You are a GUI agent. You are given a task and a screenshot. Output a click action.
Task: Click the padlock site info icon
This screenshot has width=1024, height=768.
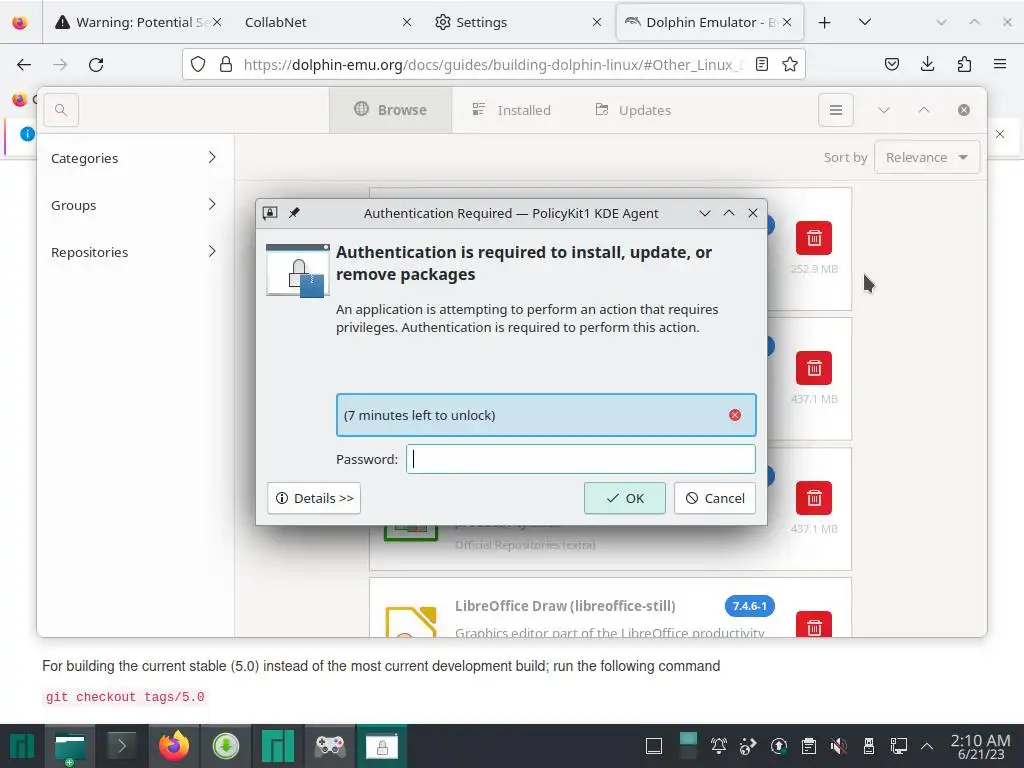coord(226,64)
